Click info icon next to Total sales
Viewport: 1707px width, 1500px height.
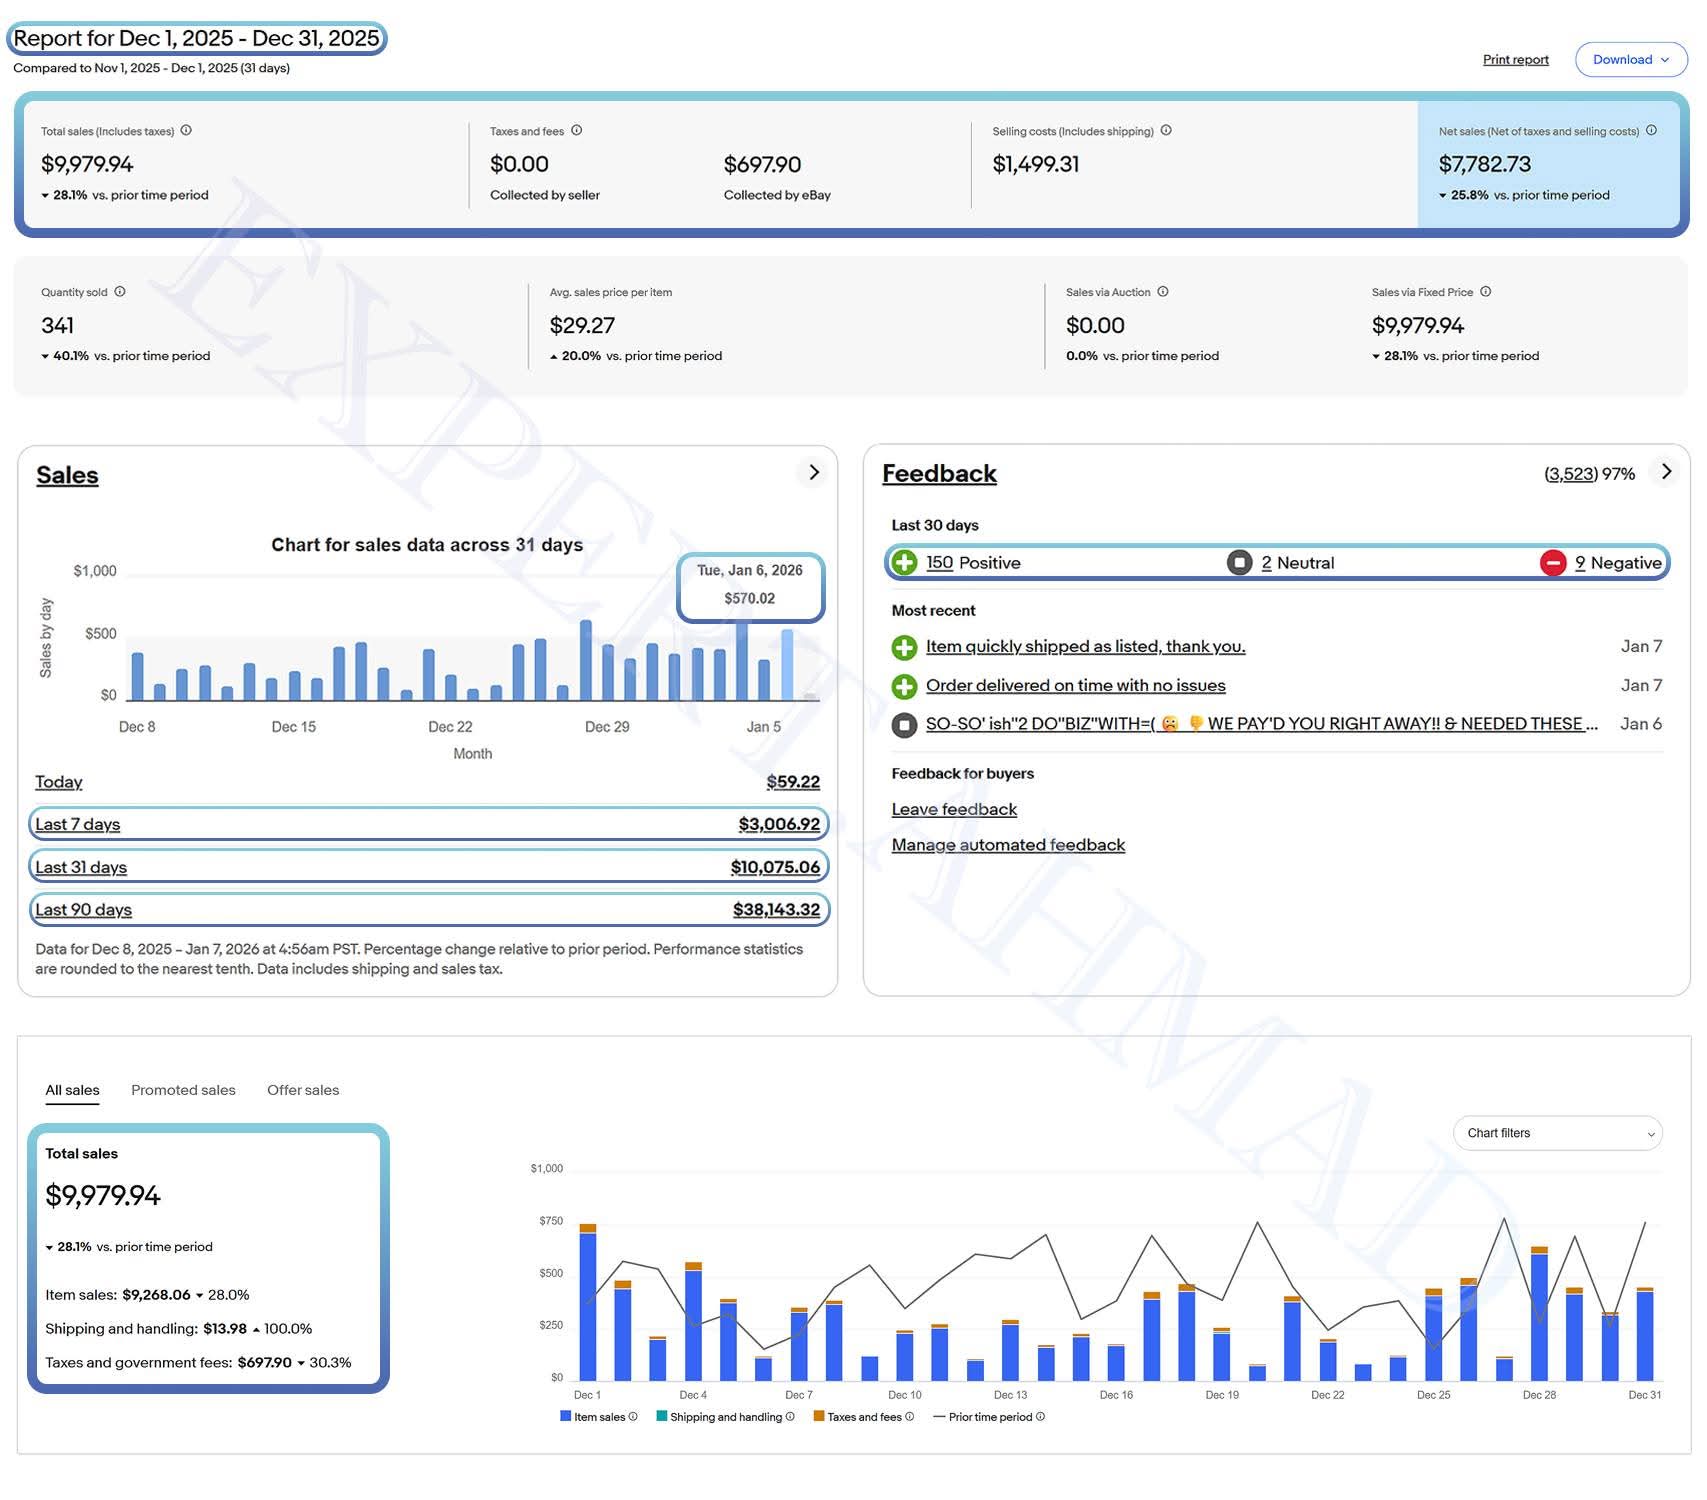coord(186,130)
